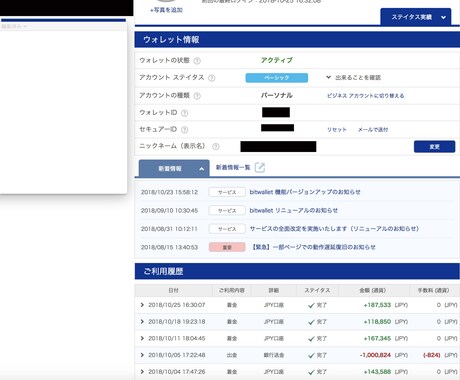This screenshot has height=380, width=460.
Task: Click the ベーシック account status badge
Action: coord(277,78)
